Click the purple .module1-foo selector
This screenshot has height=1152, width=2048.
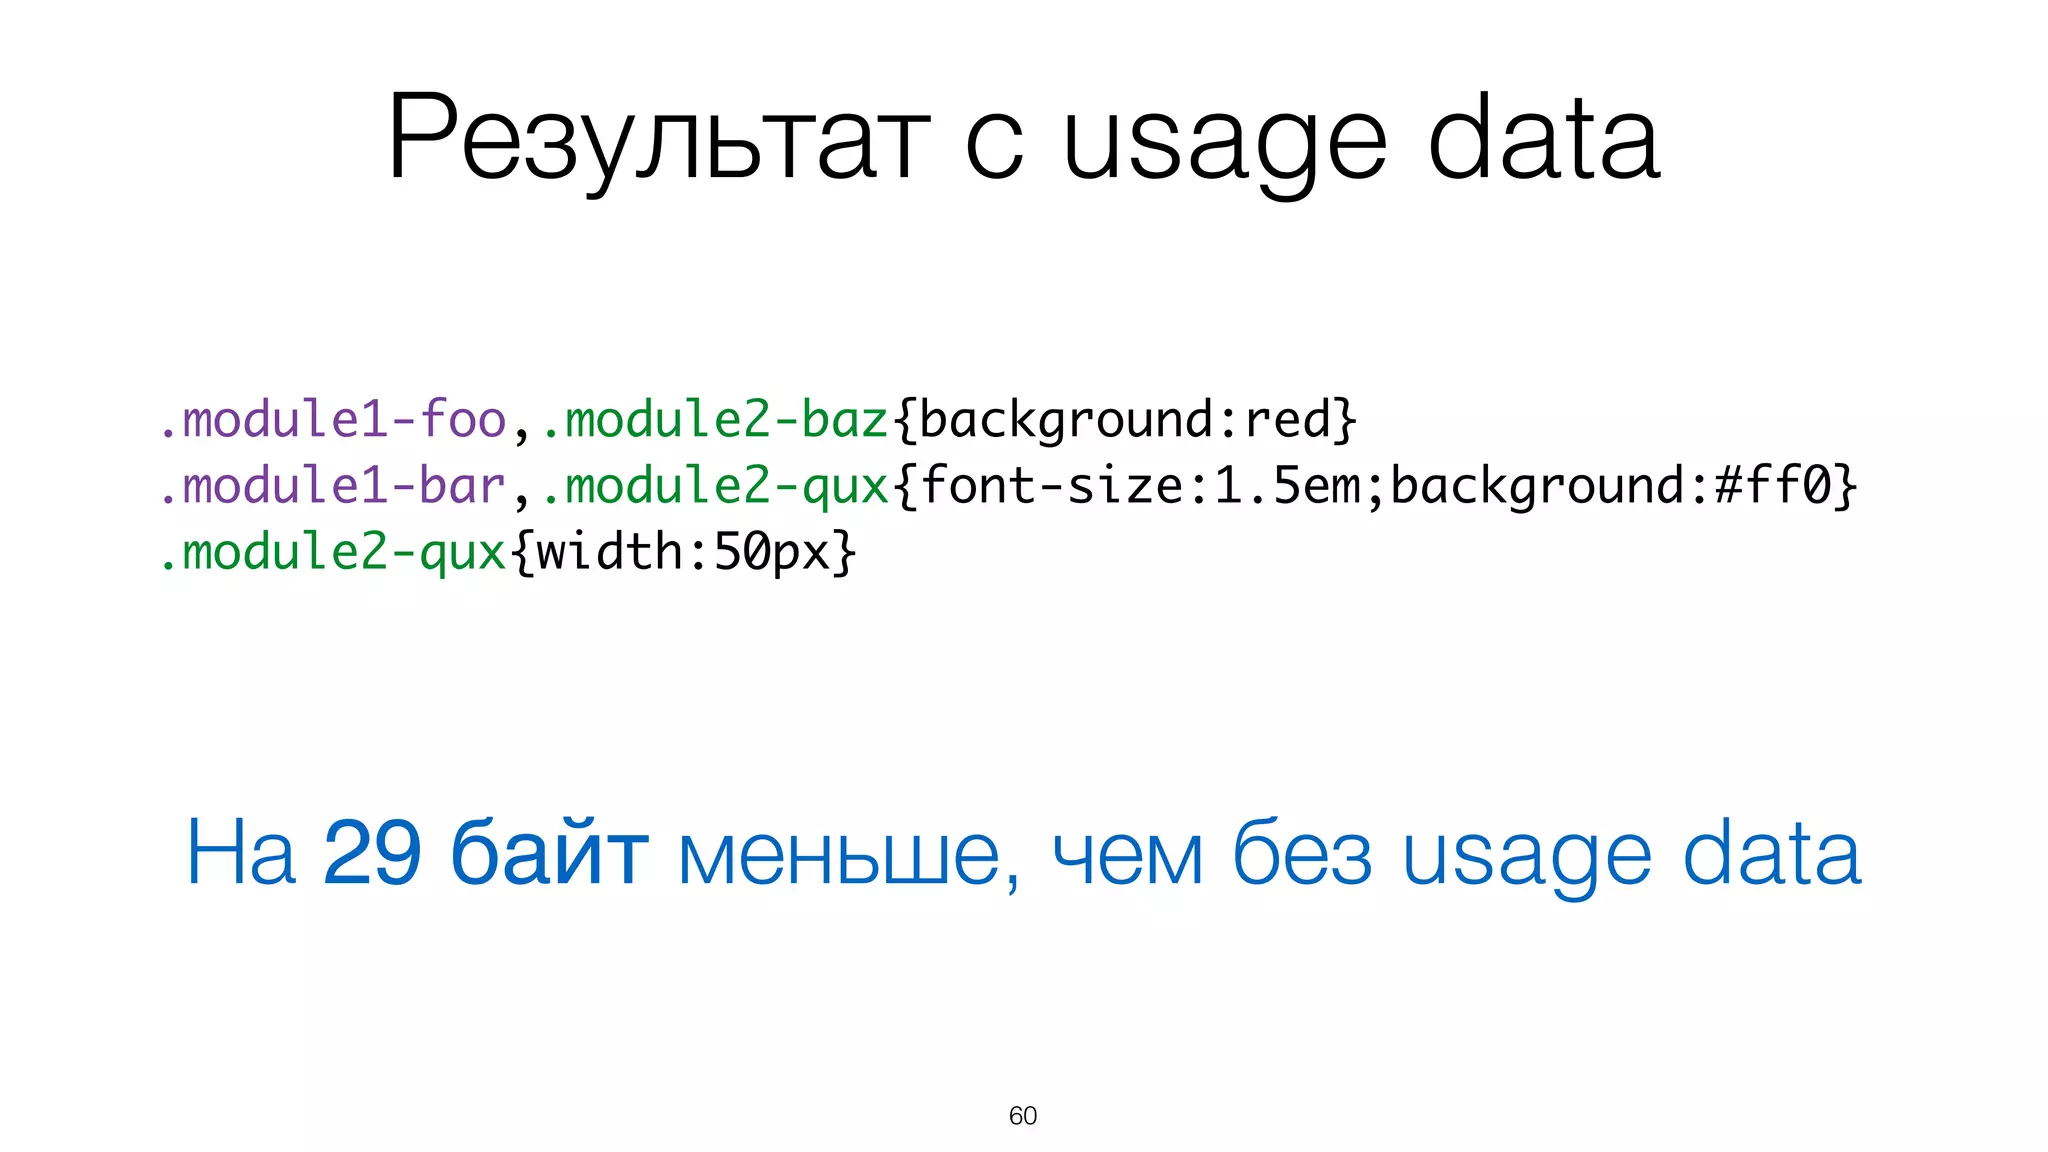(333, 419)
